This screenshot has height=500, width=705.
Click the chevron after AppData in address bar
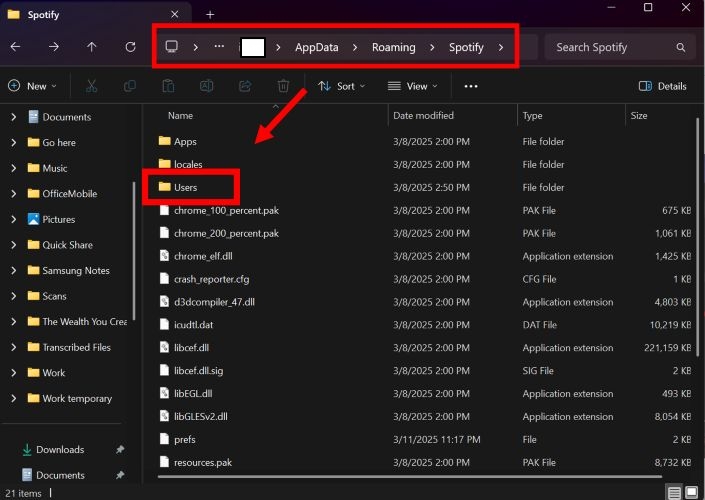tap(355, 47)
